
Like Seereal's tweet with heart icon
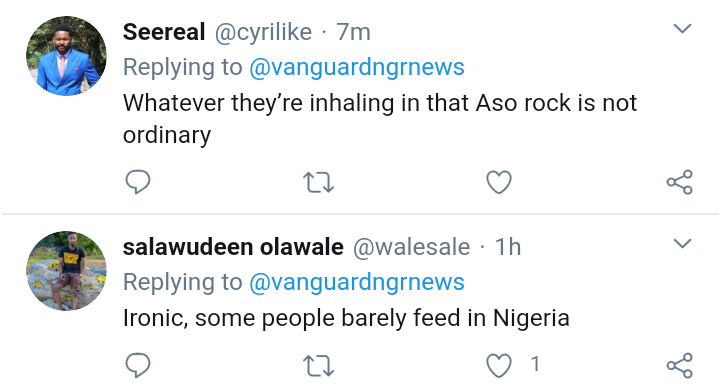(499, 182)
